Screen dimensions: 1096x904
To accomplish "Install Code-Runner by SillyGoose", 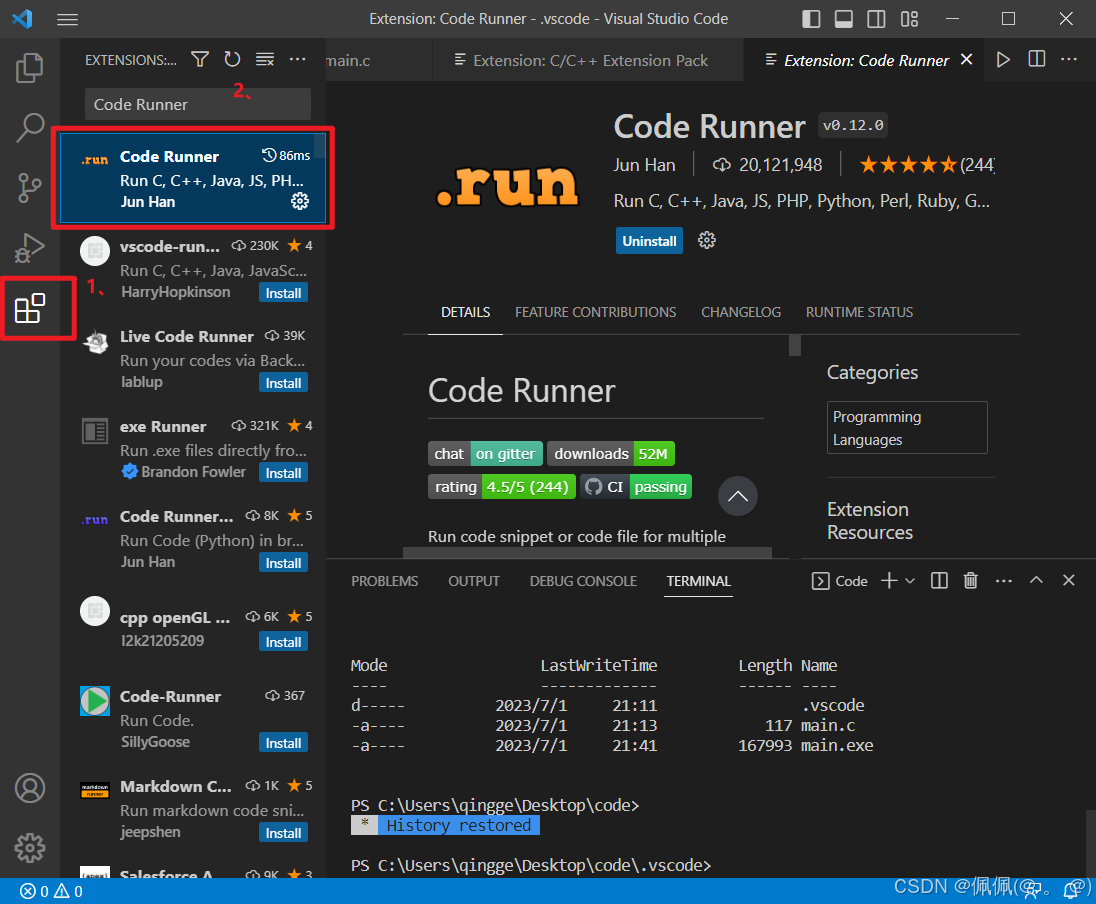I will pyautogui.click(x=283, y=743).
